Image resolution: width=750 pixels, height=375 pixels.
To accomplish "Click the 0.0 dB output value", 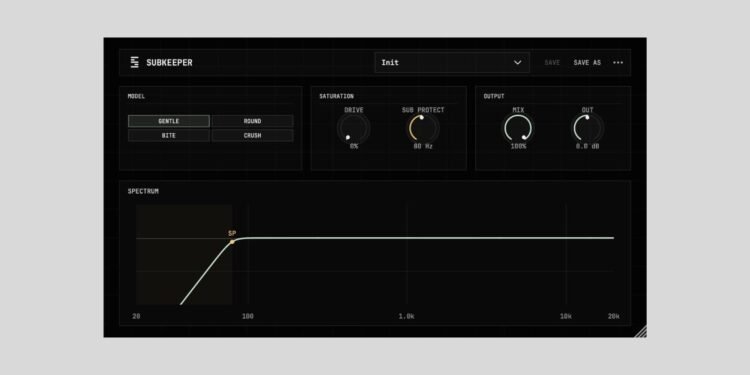I will tap(587, 146).
